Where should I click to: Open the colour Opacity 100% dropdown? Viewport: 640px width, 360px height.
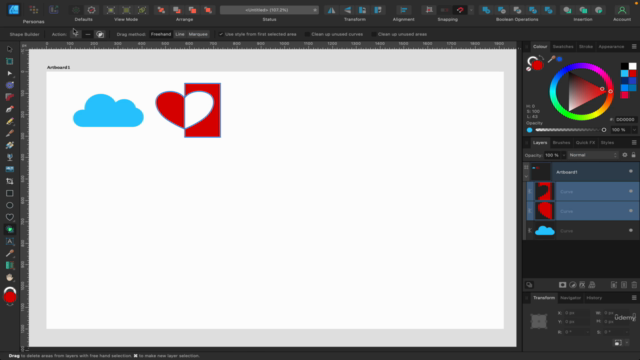[634, 130]
